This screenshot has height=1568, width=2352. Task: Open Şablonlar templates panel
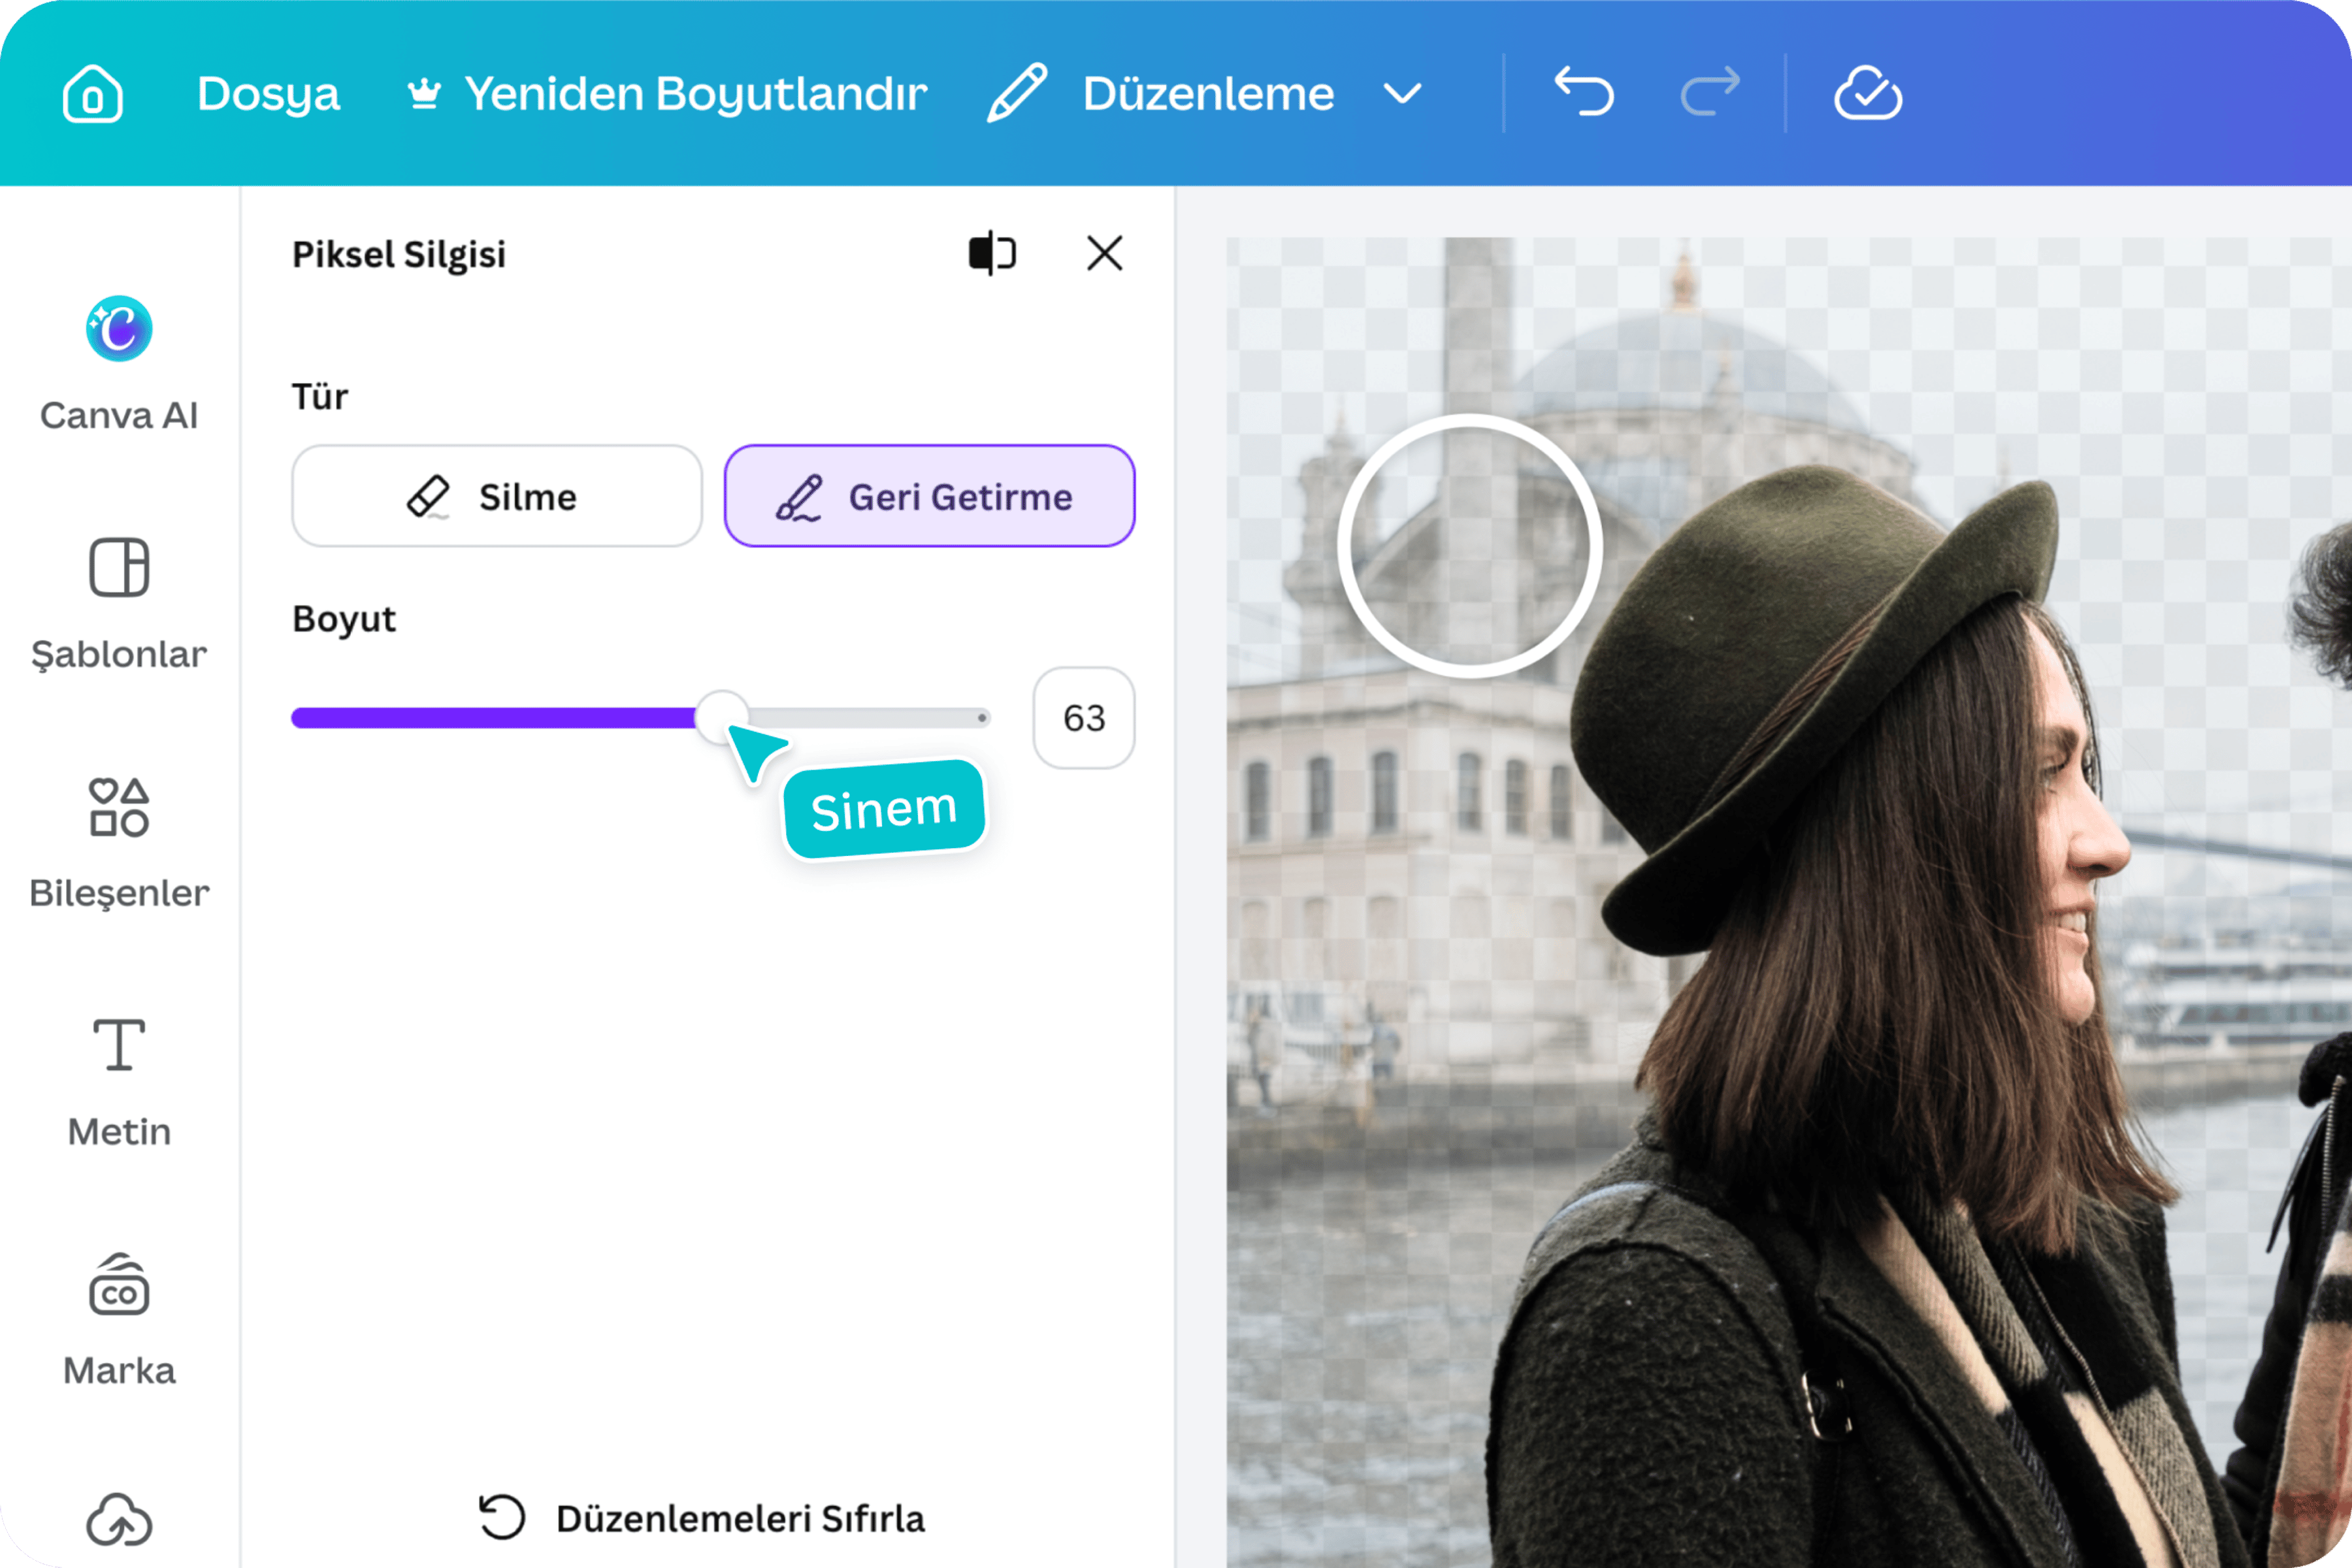point(119,605)
